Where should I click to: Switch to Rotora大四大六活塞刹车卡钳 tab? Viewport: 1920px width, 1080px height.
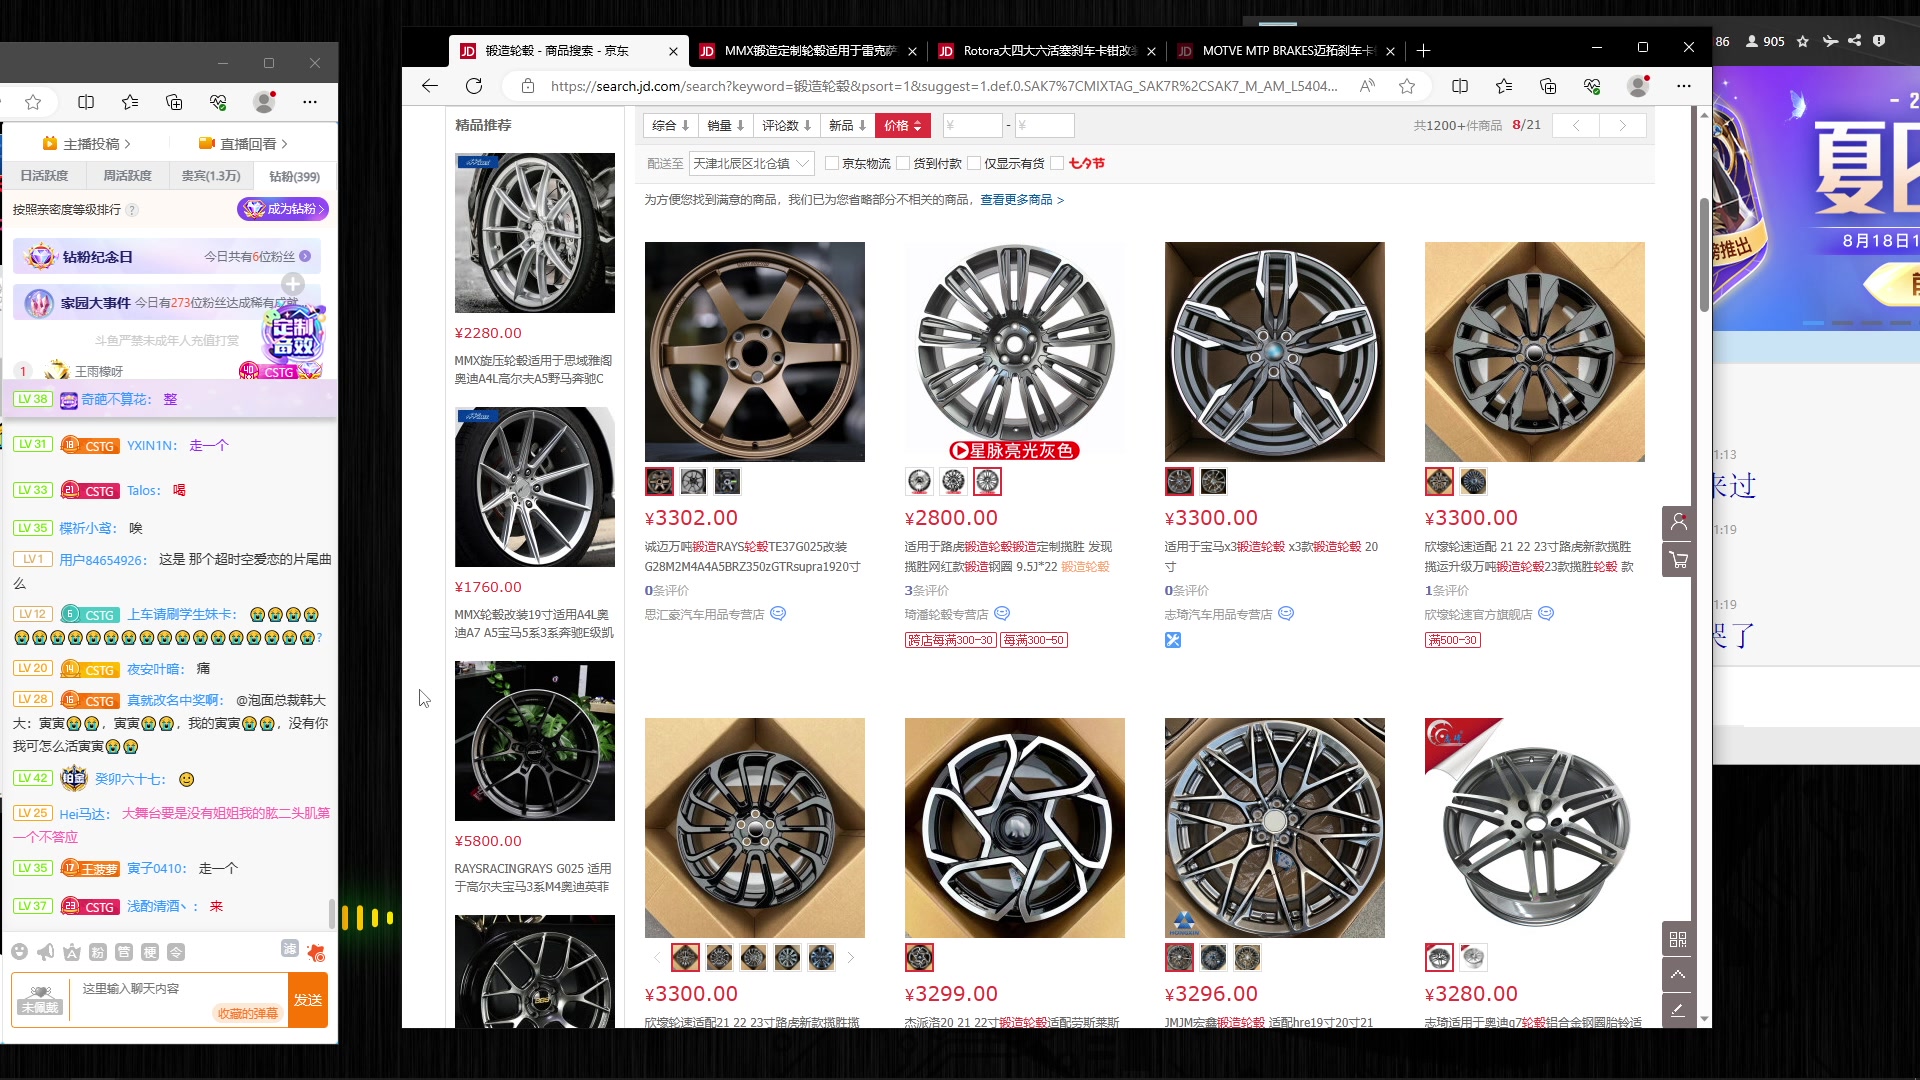(x=1048, y=50)
